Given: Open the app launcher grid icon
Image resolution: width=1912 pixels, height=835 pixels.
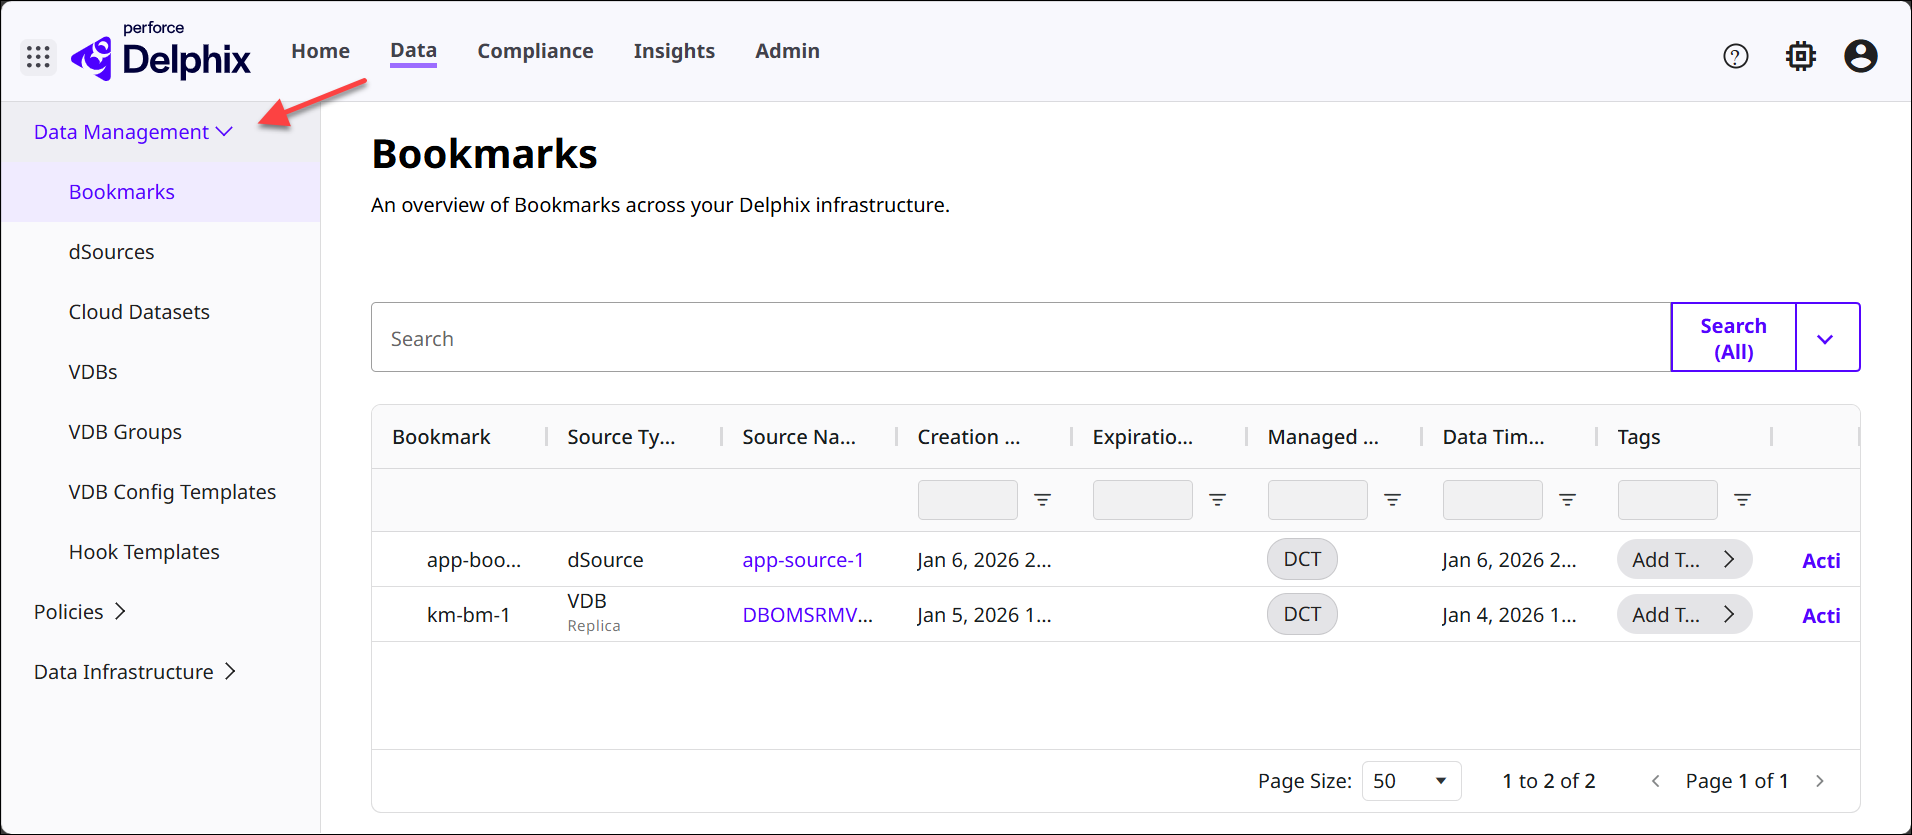Looking at the screenshot, I should pyautogui.click(x=38, y=57).
